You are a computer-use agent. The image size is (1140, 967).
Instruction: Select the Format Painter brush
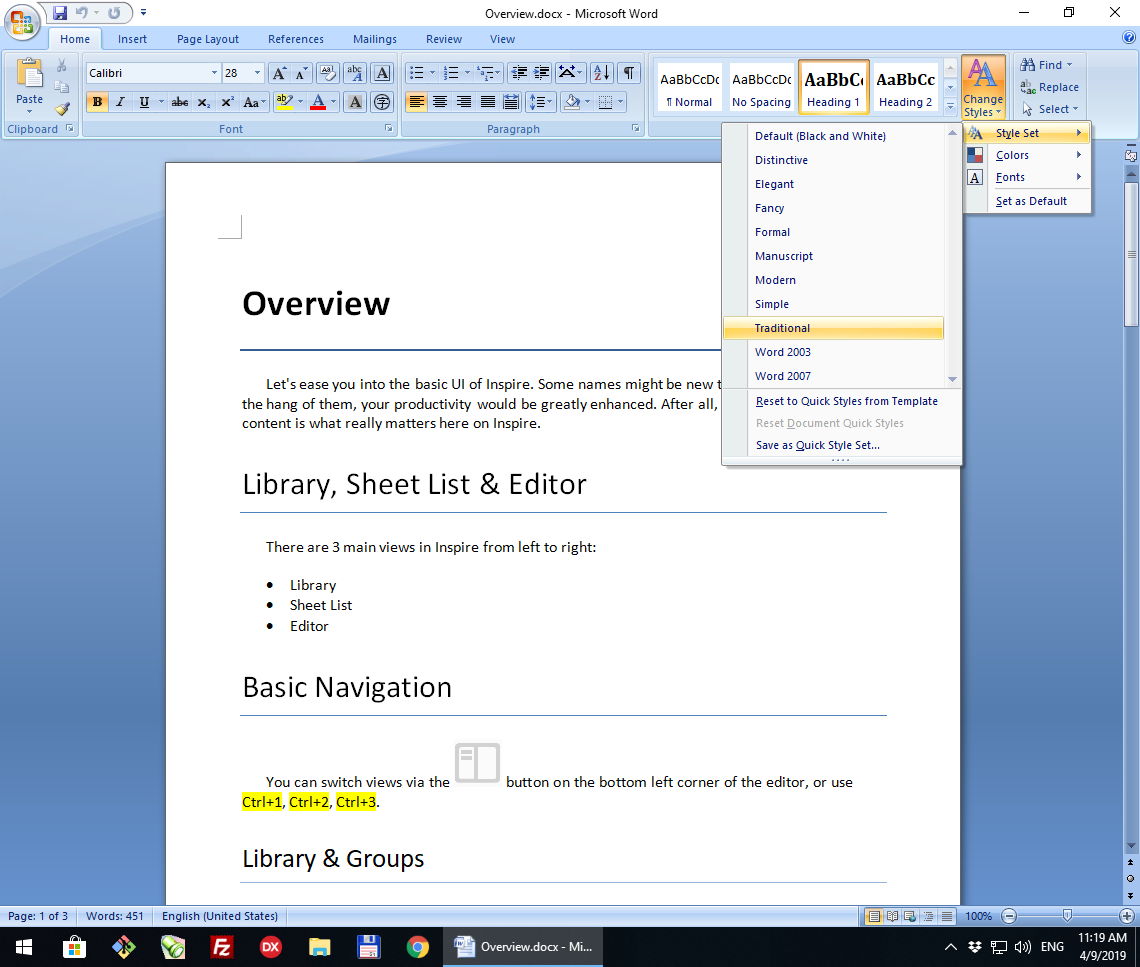(62, 108)
